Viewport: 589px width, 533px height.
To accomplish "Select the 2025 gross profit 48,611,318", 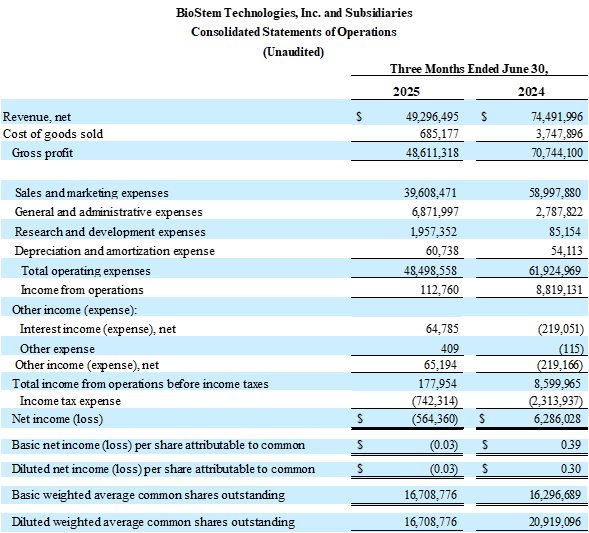I will point(432,153).
